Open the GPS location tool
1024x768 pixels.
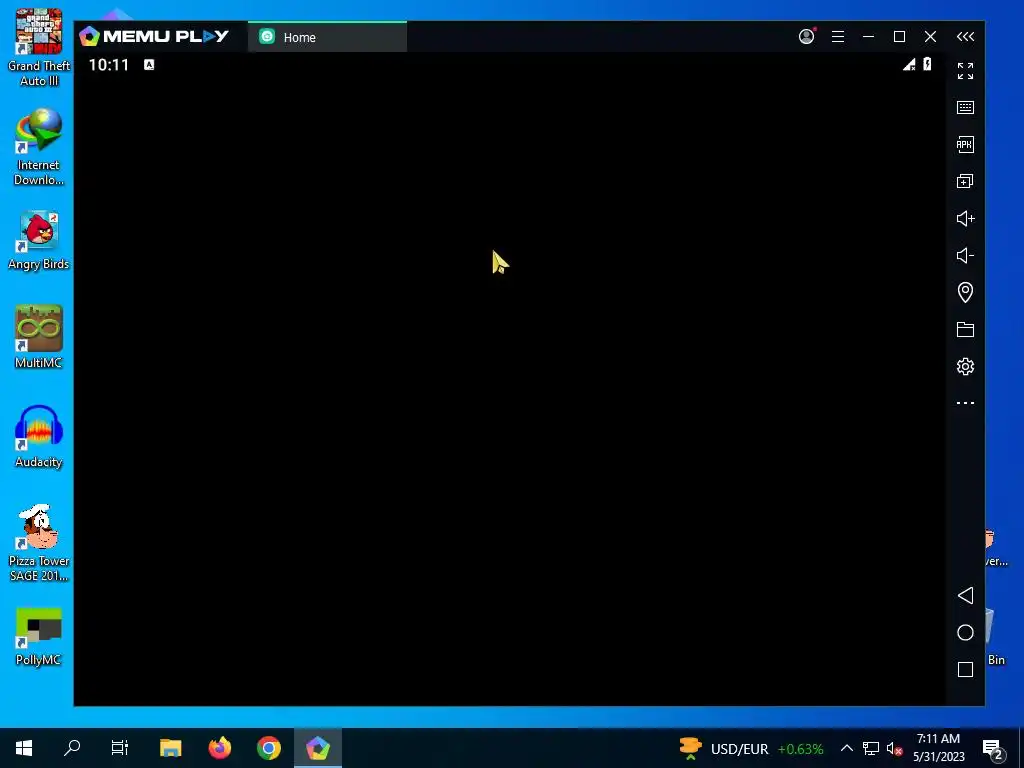click(965, 292)
